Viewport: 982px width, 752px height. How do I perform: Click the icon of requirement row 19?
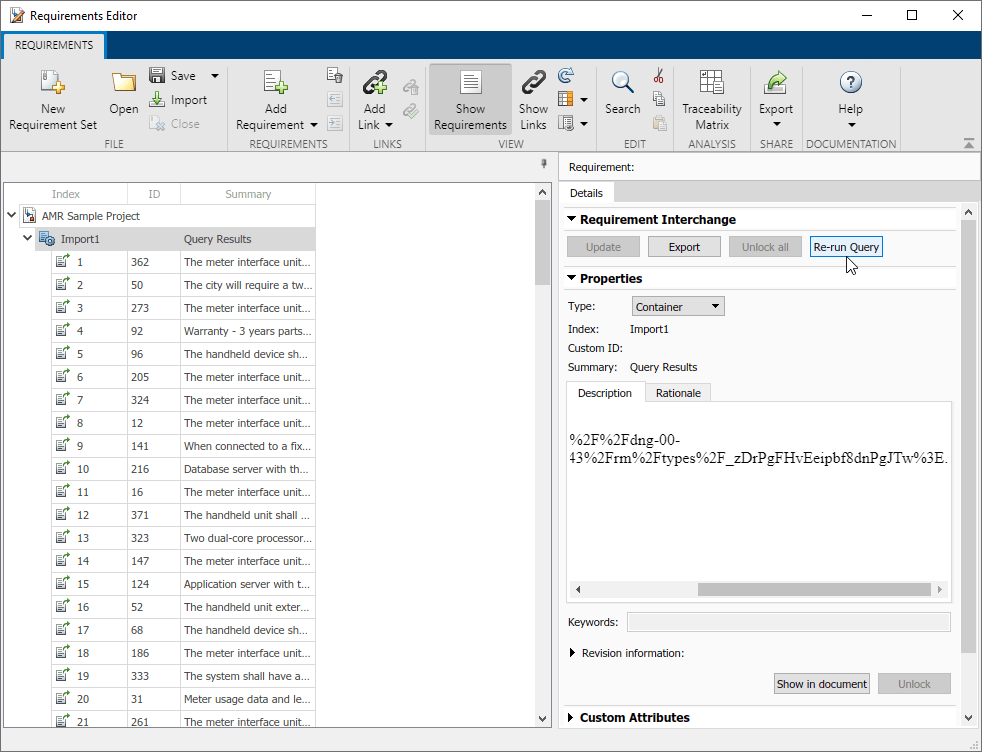point(62,675)
